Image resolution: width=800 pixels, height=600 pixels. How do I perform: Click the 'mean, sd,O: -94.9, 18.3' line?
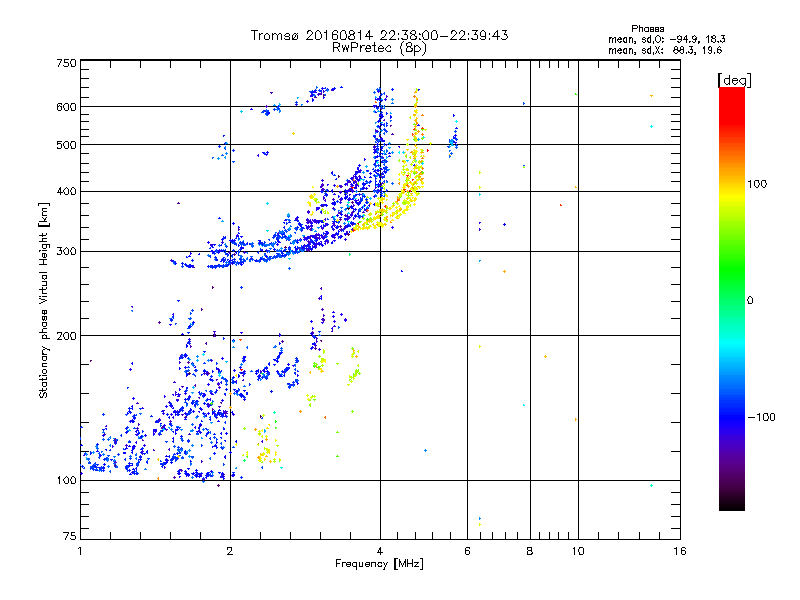[x=666, y=39]
